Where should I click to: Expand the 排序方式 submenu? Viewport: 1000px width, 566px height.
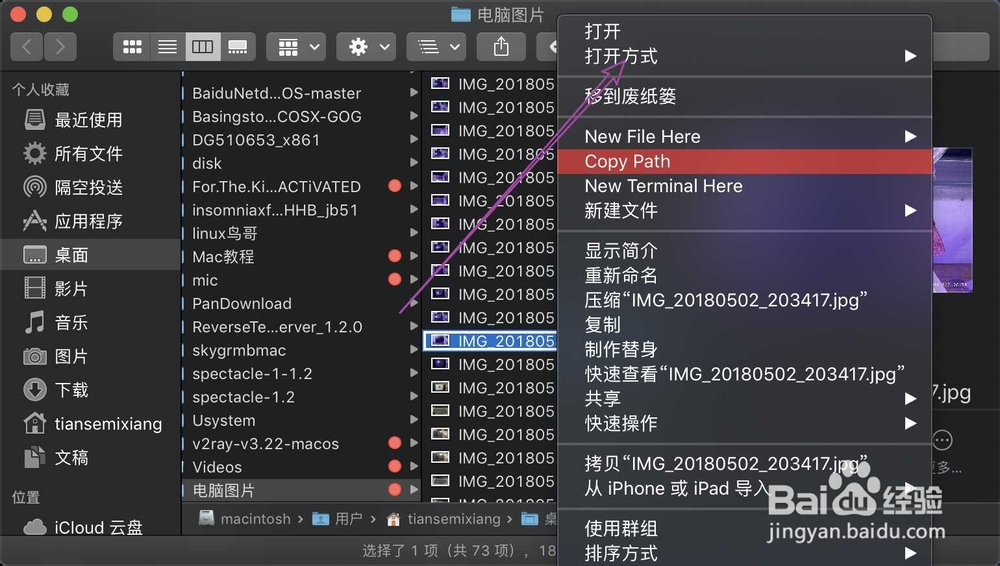(x=744, y=553)
